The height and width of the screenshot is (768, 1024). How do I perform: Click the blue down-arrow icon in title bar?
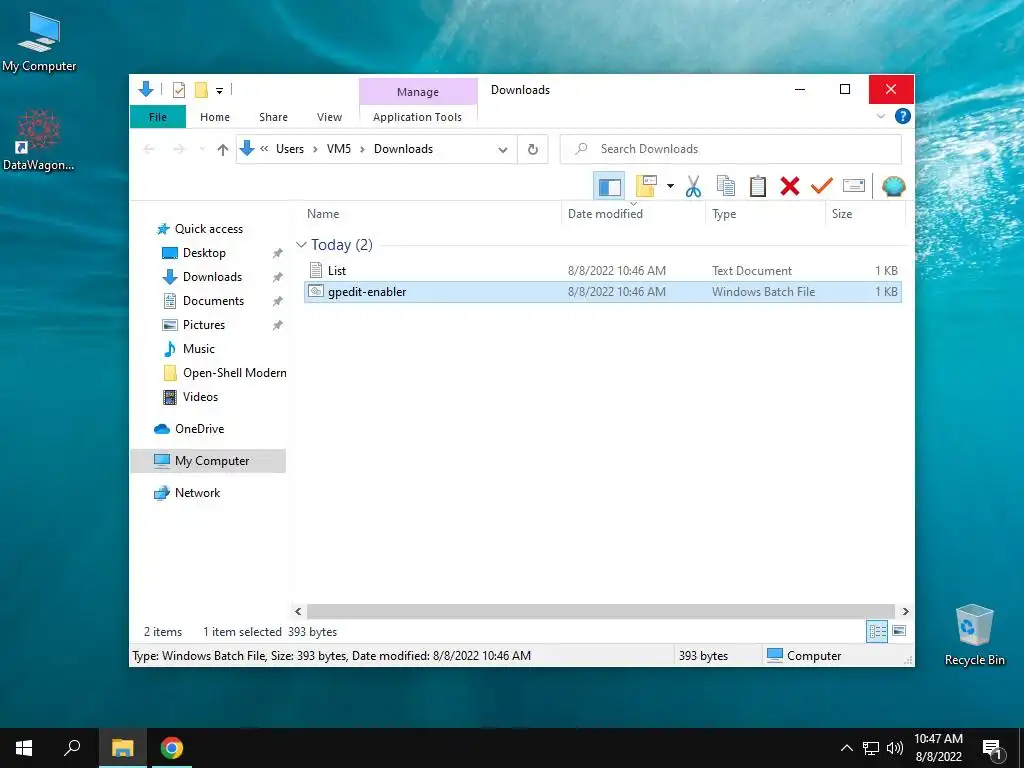tap(146, 89)
